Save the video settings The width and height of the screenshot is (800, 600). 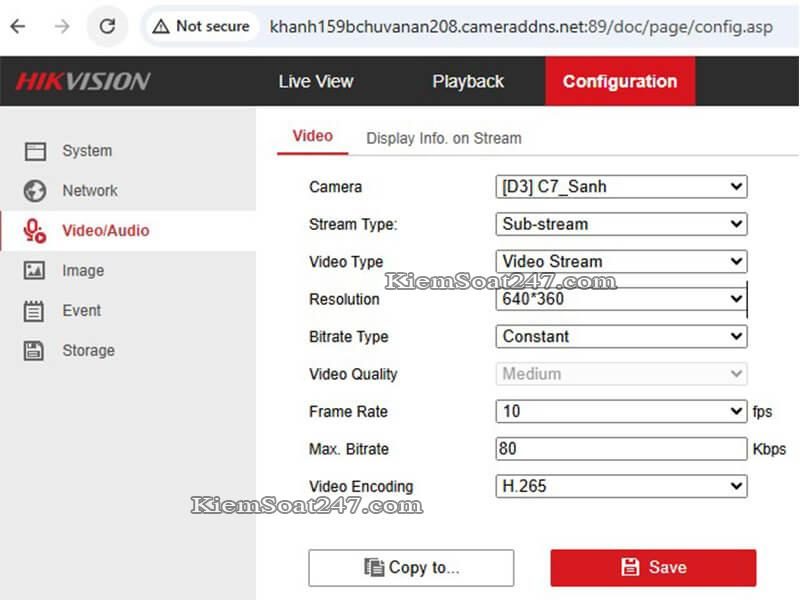pos(653,568)
